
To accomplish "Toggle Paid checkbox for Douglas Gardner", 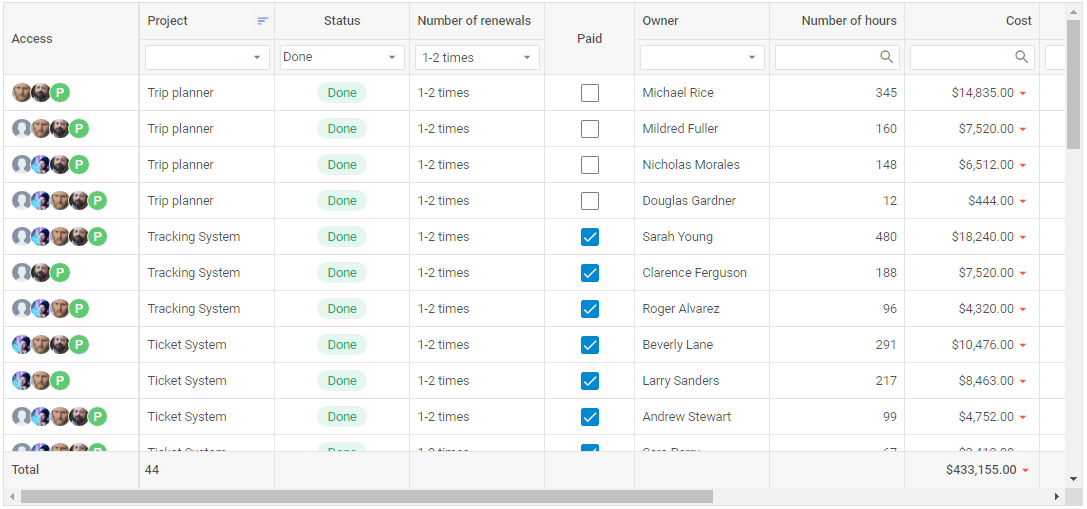I will click(x=590, y=201).
